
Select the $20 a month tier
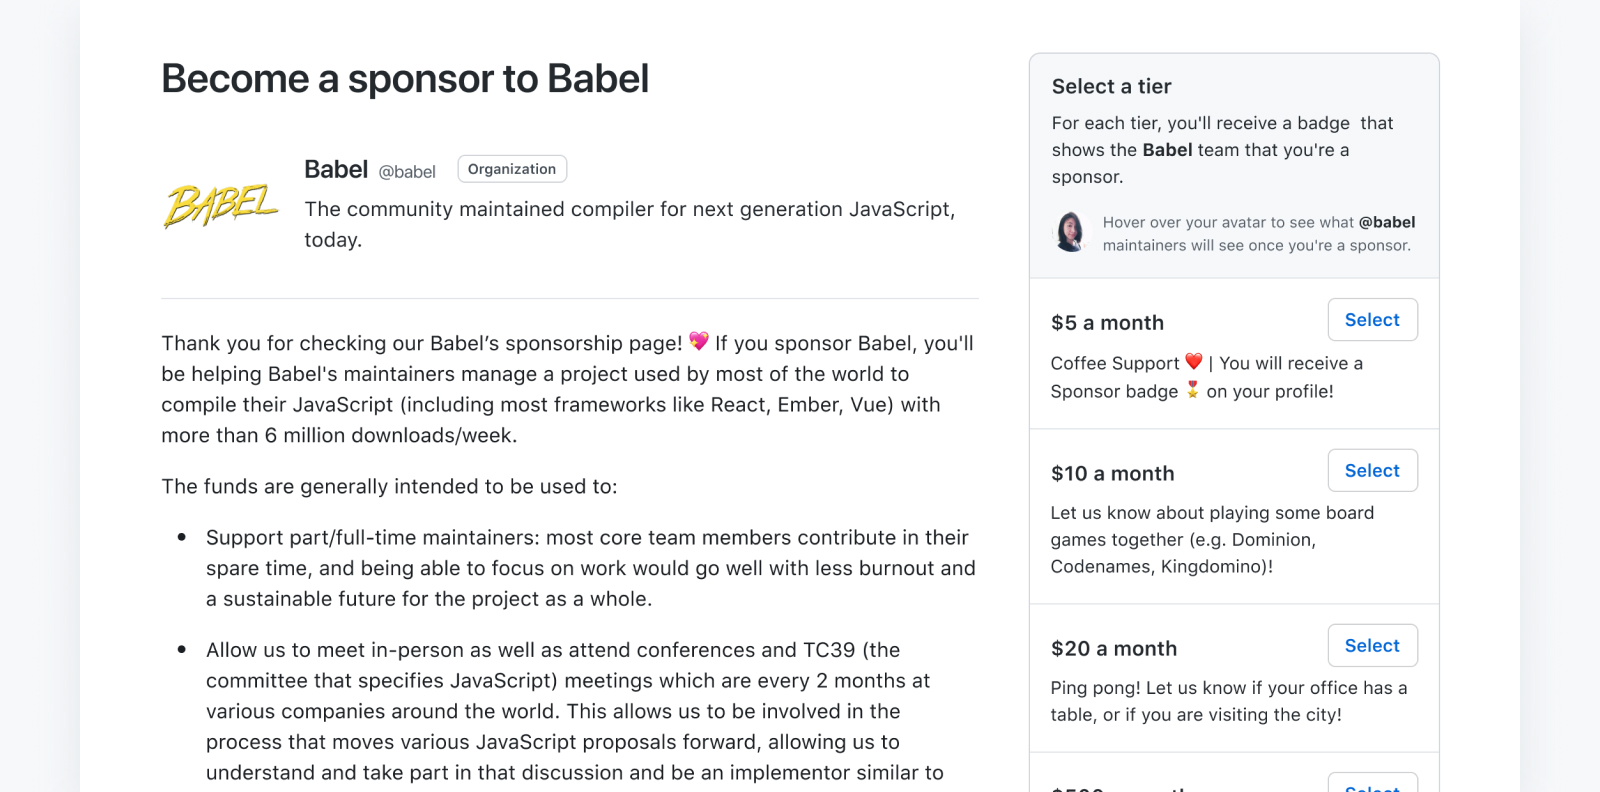point(1372,646)
